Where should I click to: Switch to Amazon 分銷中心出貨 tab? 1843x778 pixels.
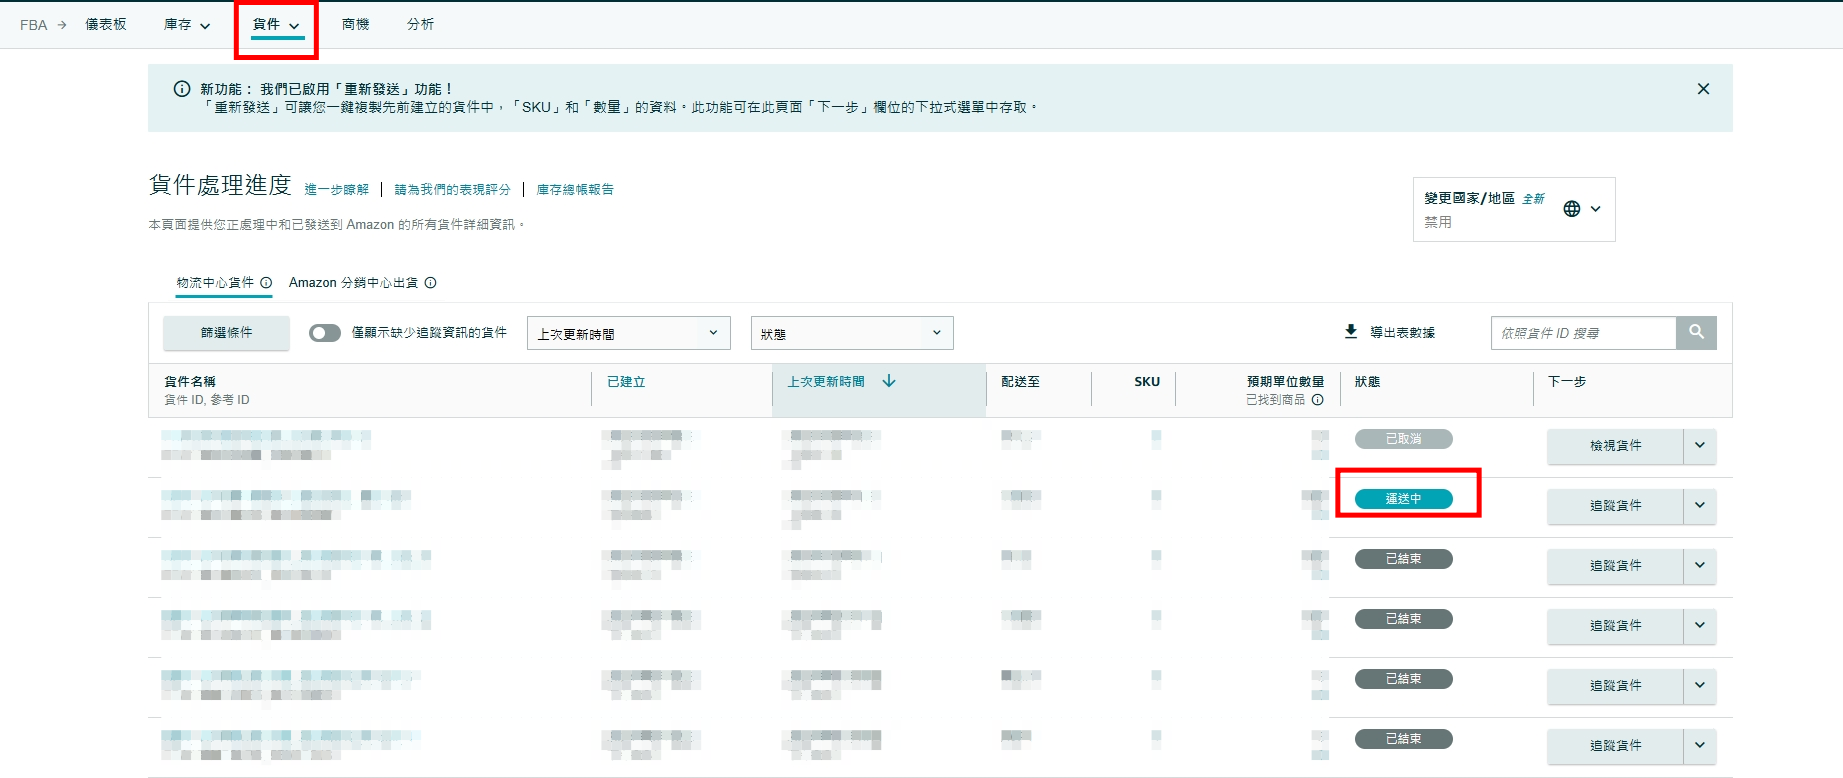(x=353, y=283)
